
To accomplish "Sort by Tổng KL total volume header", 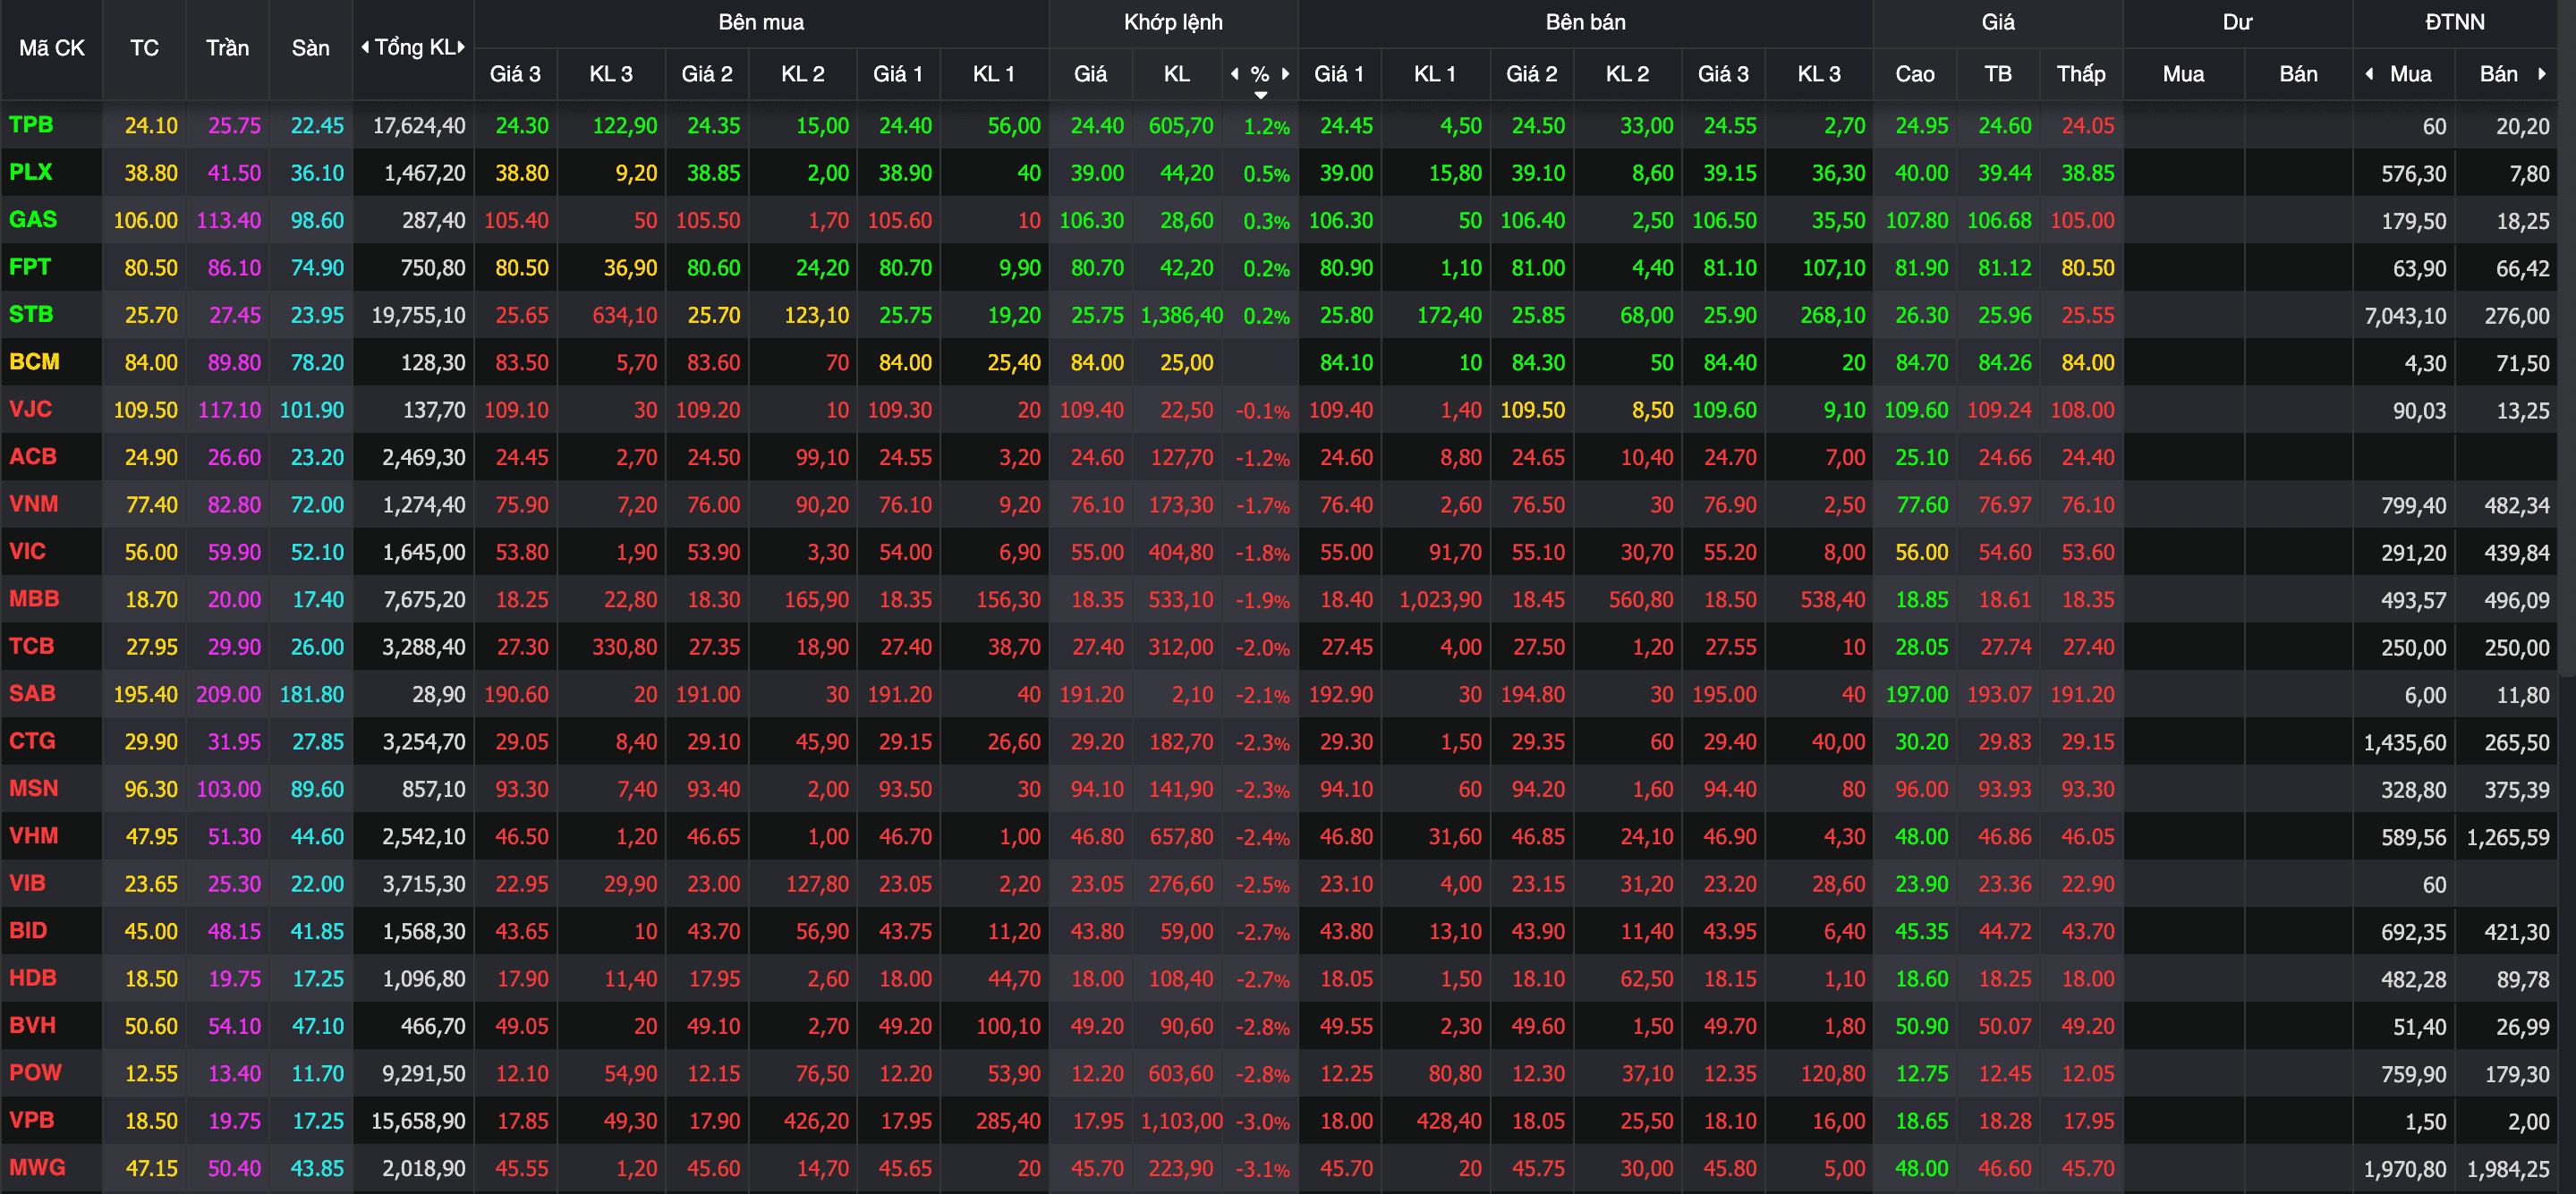I will pos(414,47).
